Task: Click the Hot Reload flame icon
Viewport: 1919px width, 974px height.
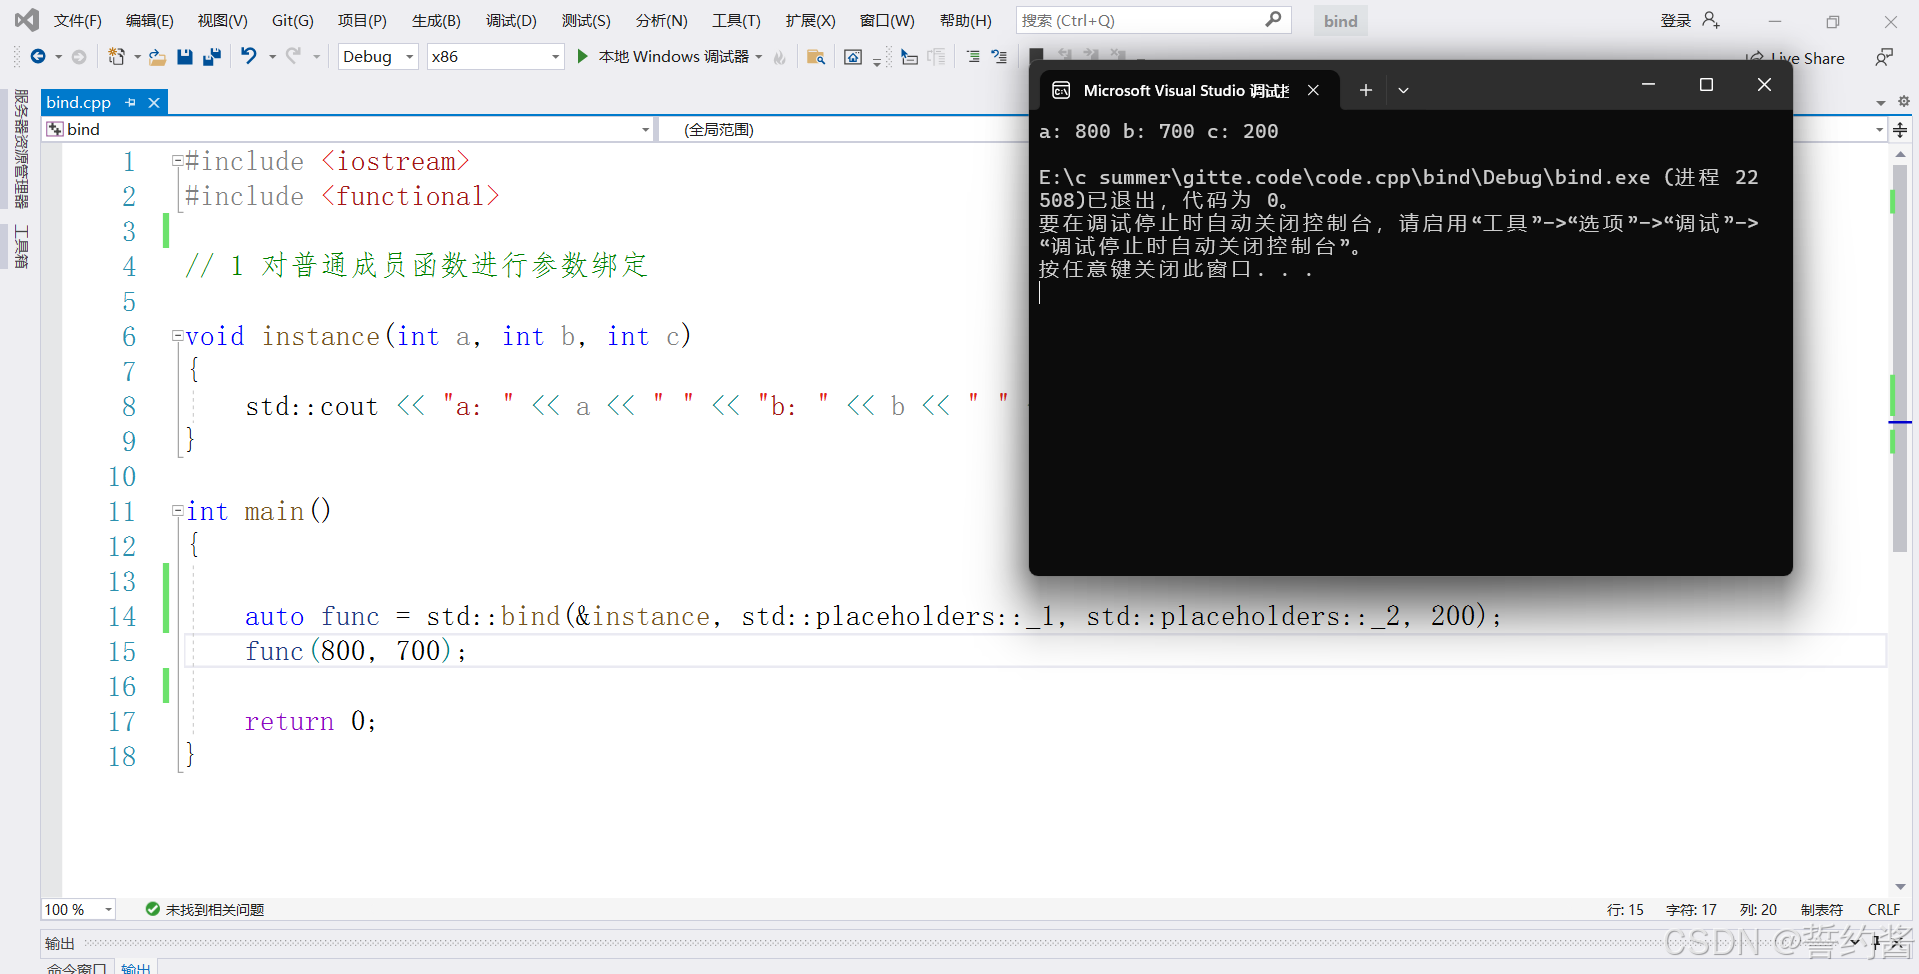Action: pos(780,57)
